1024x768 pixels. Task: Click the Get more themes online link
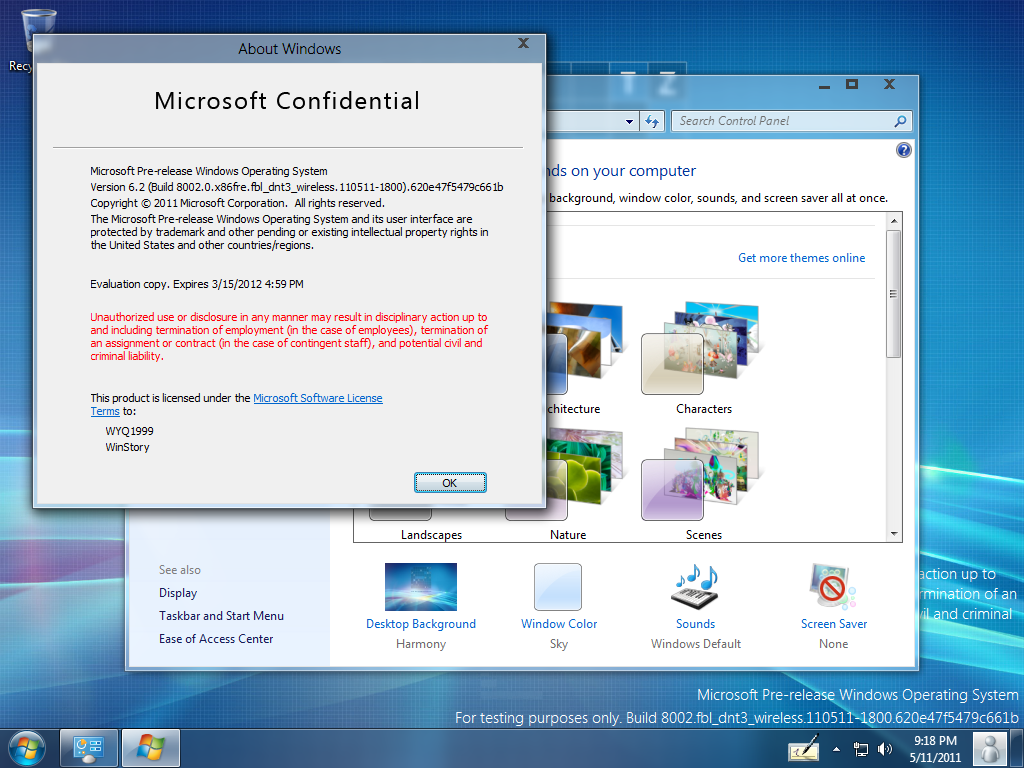tap(801, 258)
